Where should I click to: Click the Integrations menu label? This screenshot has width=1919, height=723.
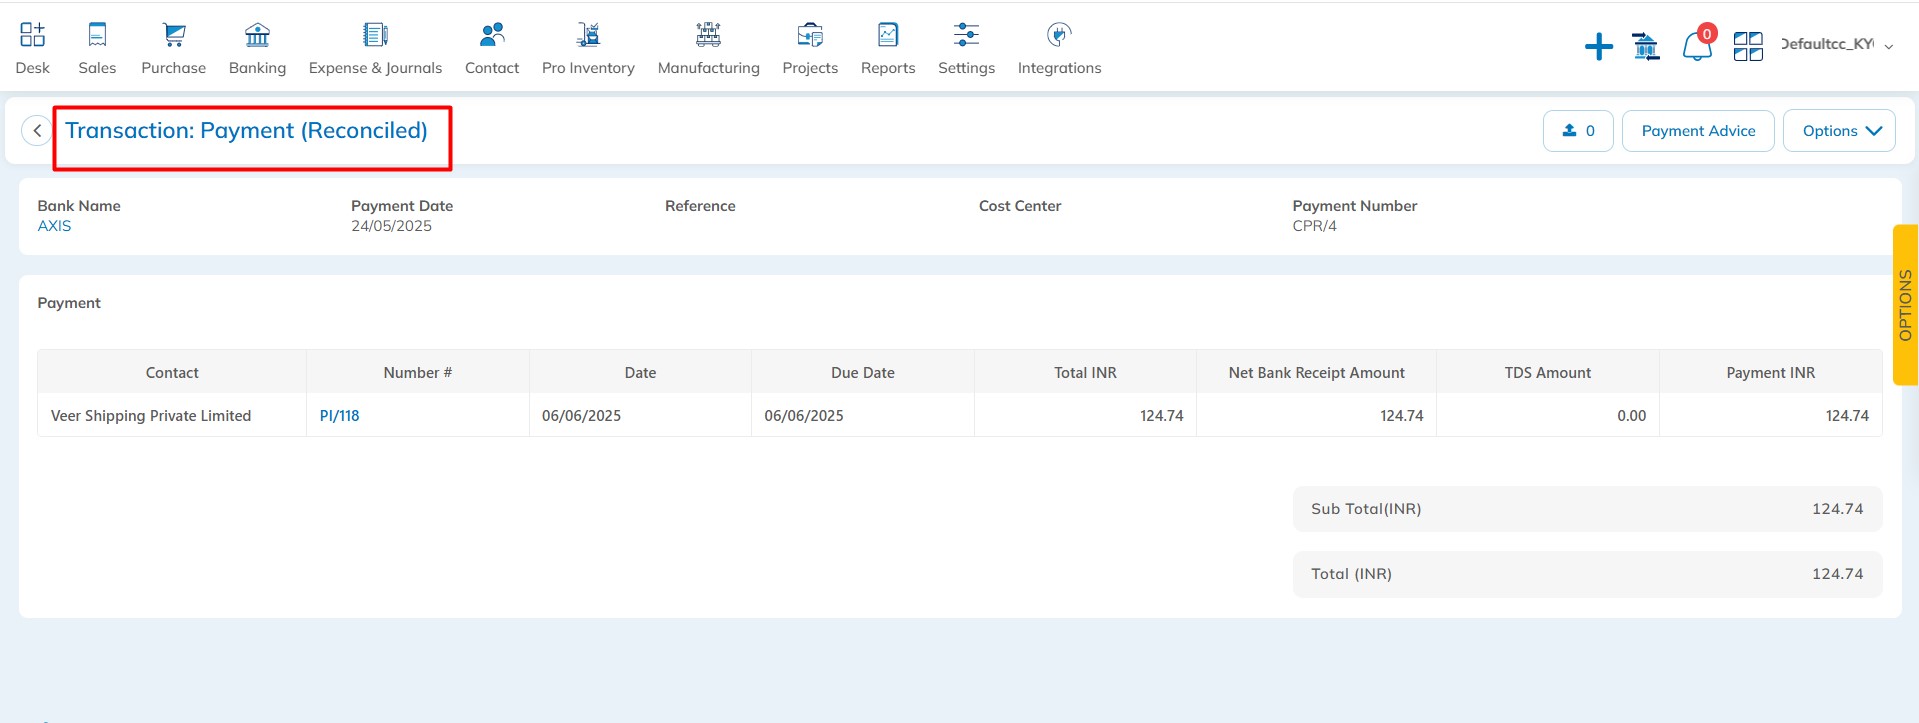(x=1059, y=68)
